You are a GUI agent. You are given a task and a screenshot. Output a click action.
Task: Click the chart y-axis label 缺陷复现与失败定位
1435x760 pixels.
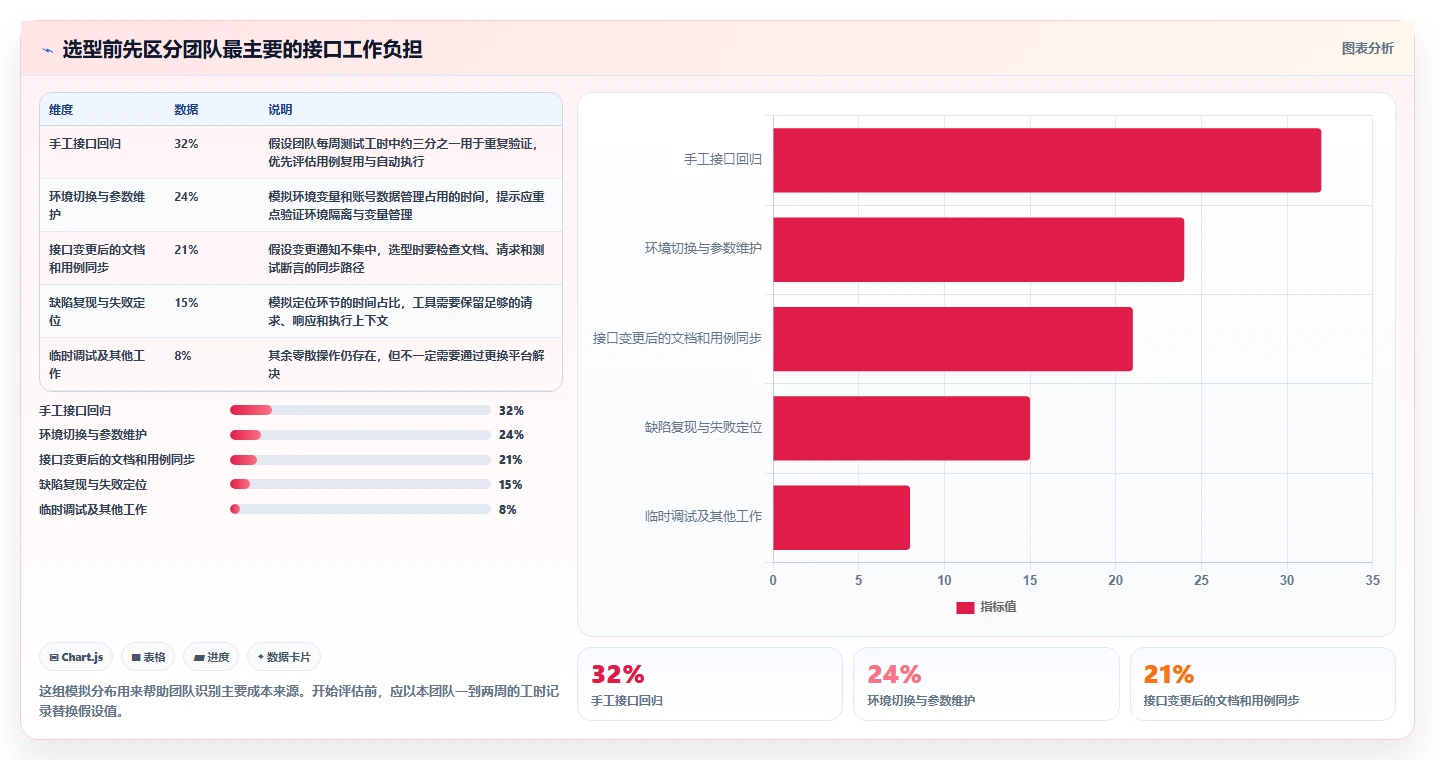tap(703, 427)
